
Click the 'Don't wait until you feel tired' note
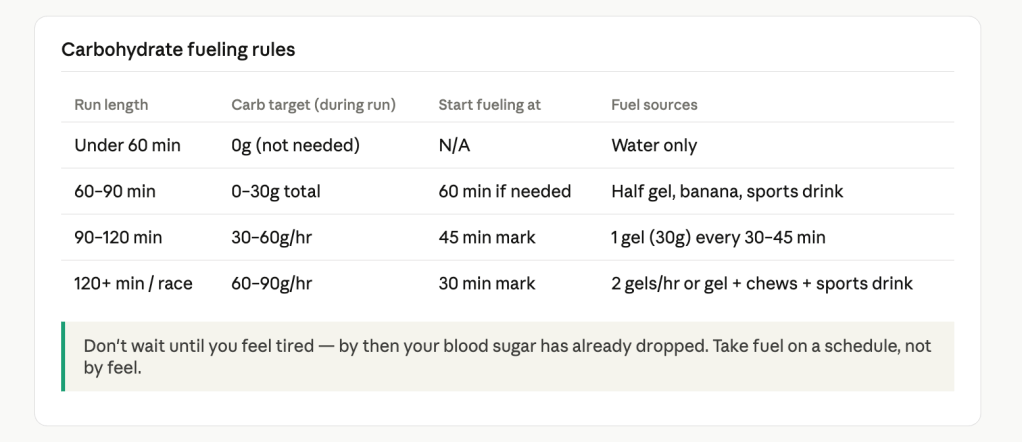tap(507, 356)
